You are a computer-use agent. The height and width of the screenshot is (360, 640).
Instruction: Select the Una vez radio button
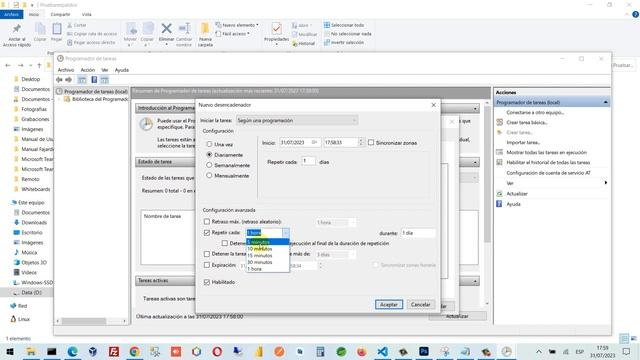coord(209,144)
